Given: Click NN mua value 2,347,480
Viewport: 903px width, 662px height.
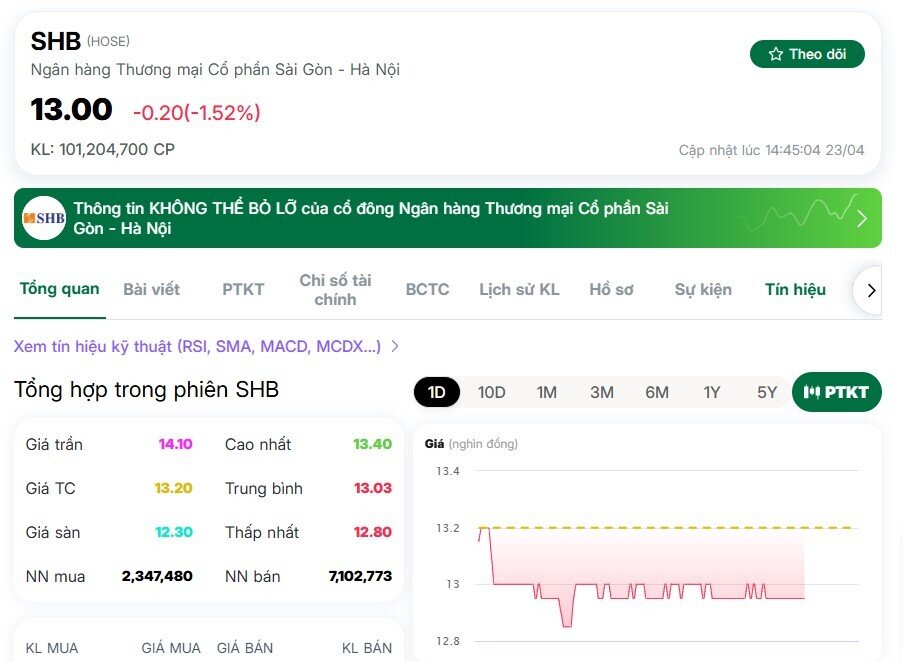Looking at the screenshot, I should click(x=157, y=576).
